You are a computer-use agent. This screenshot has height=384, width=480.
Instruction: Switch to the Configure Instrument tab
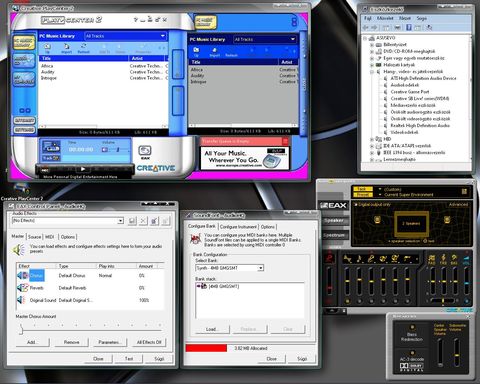(x=238, y=227)
